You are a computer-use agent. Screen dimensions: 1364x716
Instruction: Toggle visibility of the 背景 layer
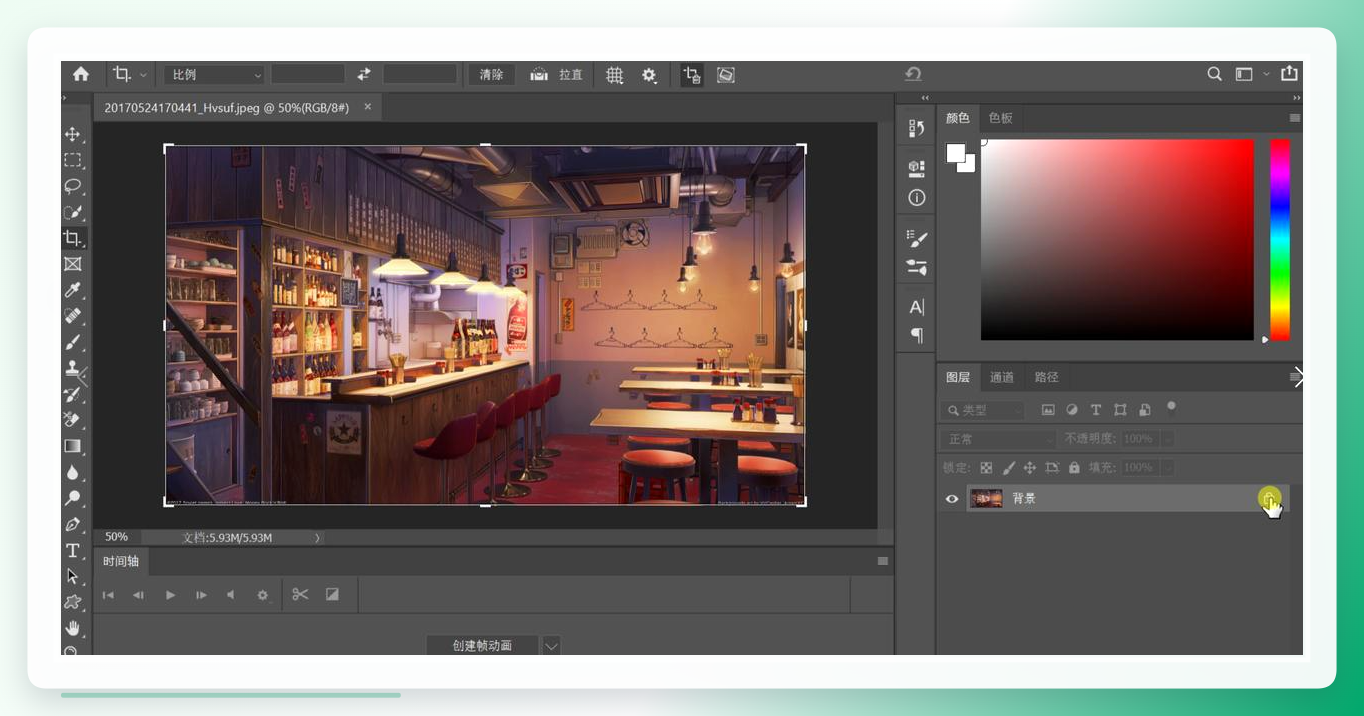952,499
